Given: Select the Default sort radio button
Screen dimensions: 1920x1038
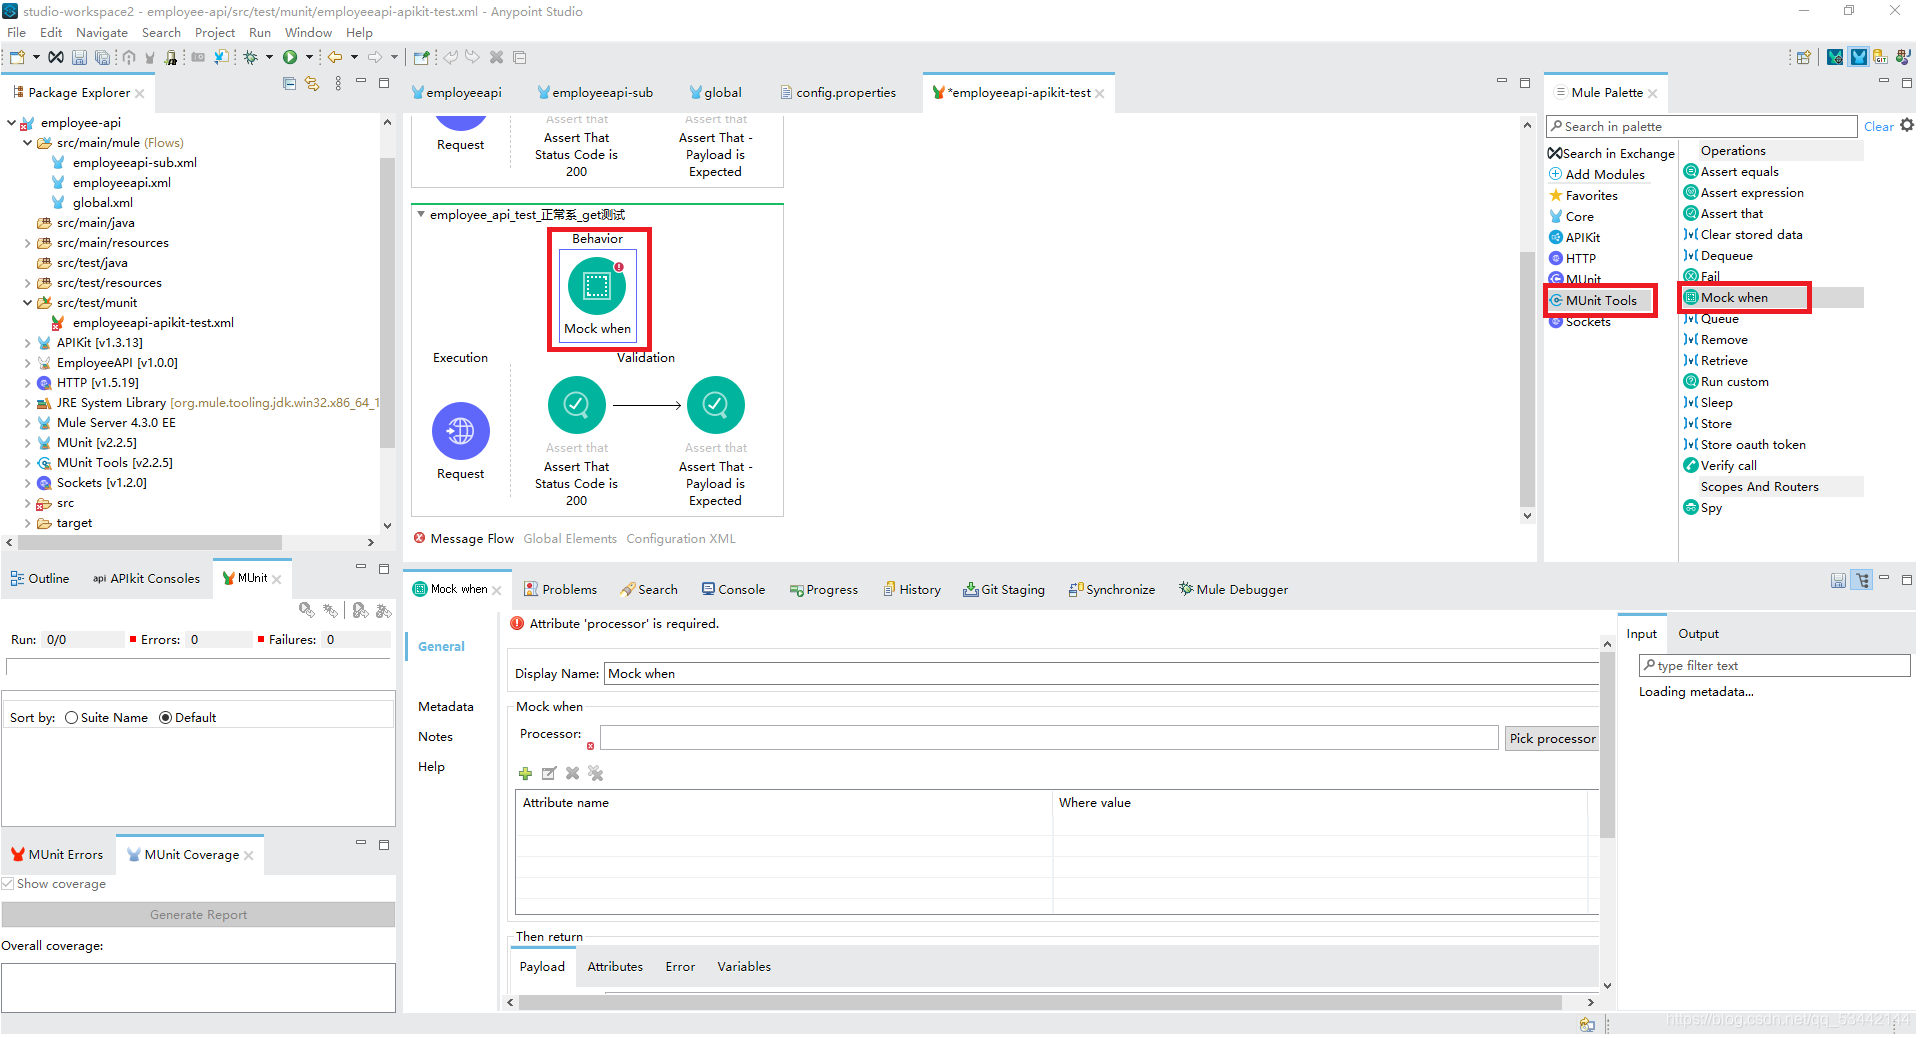Looking at the screenshot, I should pyautogui.click(x=166, y=718).
